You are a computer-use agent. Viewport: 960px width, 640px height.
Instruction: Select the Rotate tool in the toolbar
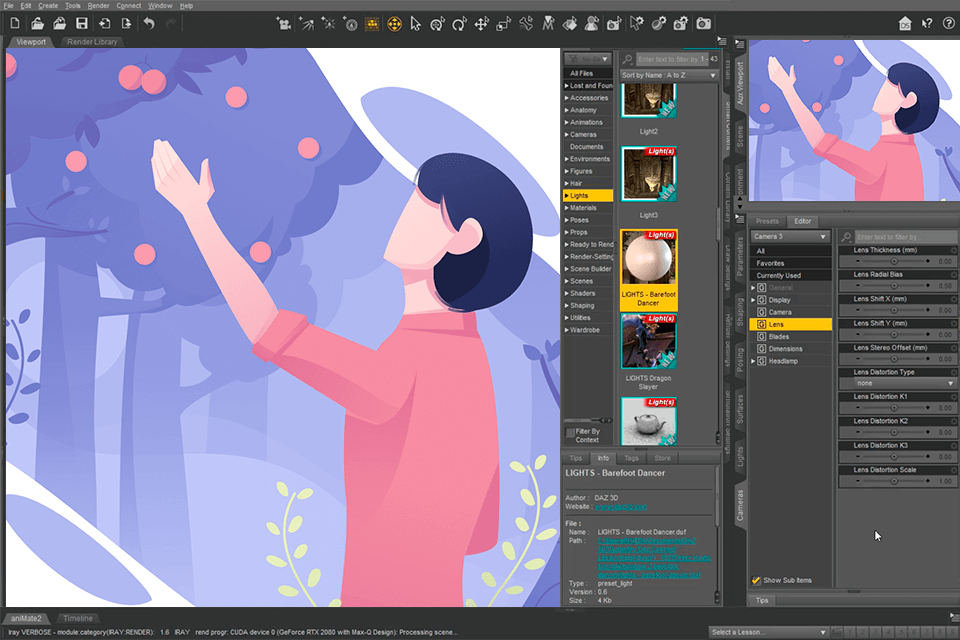(458, 23)
